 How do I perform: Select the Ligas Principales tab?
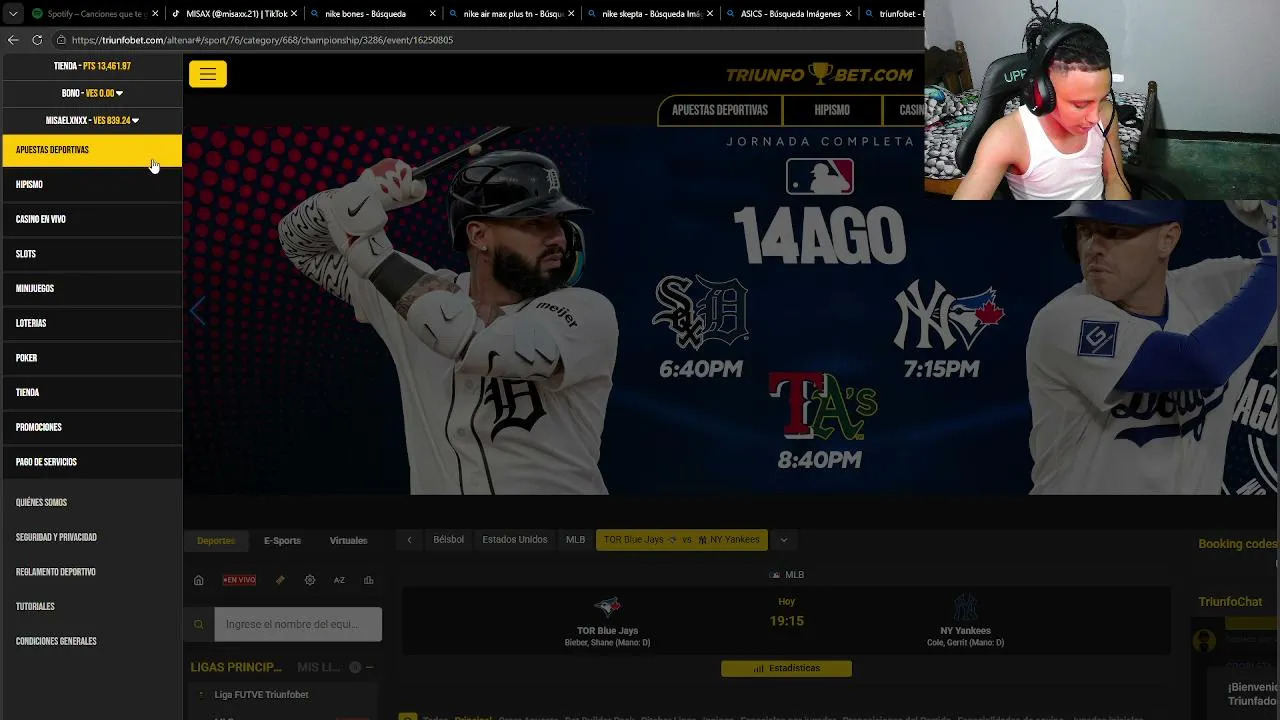tap(236, 667)
